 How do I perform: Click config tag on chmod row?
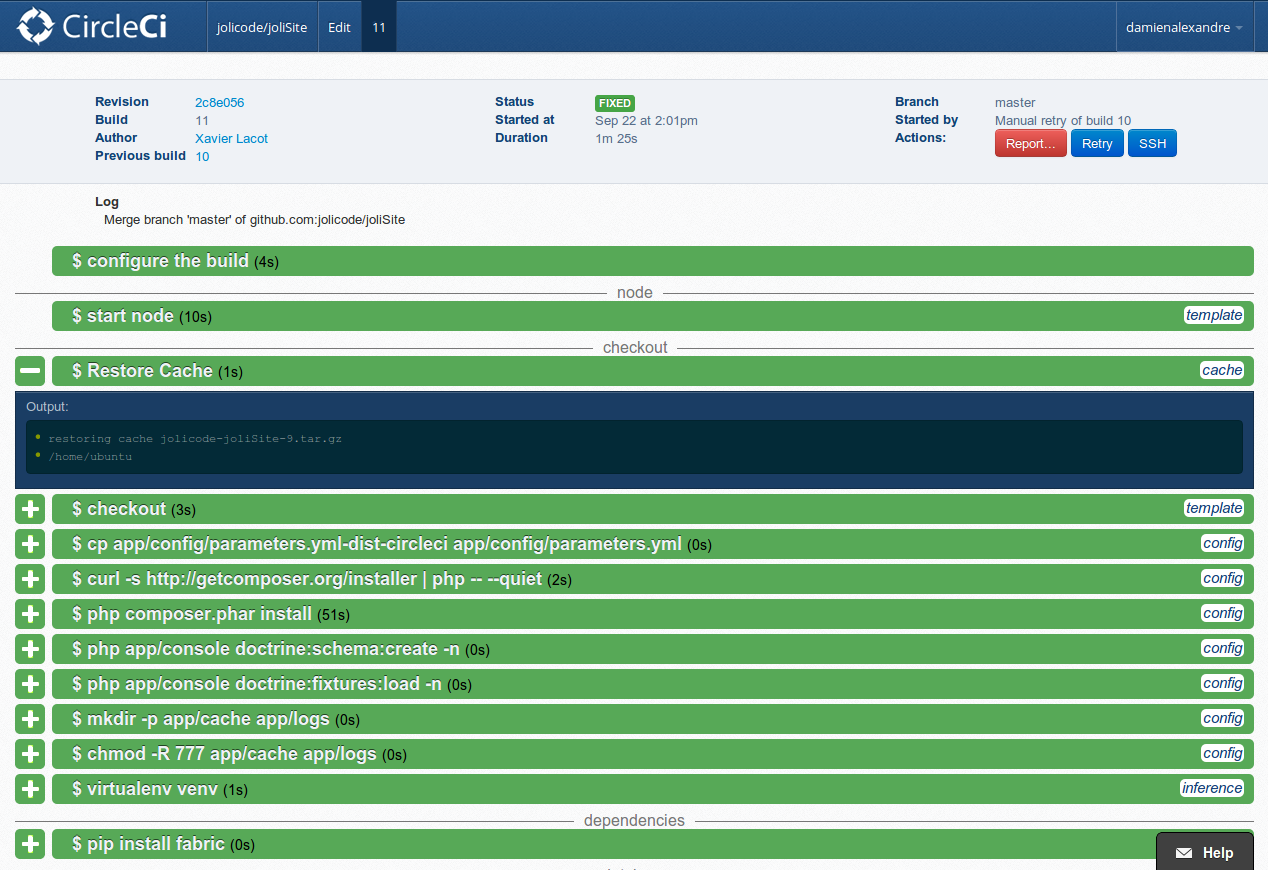tap(1222, 753)
